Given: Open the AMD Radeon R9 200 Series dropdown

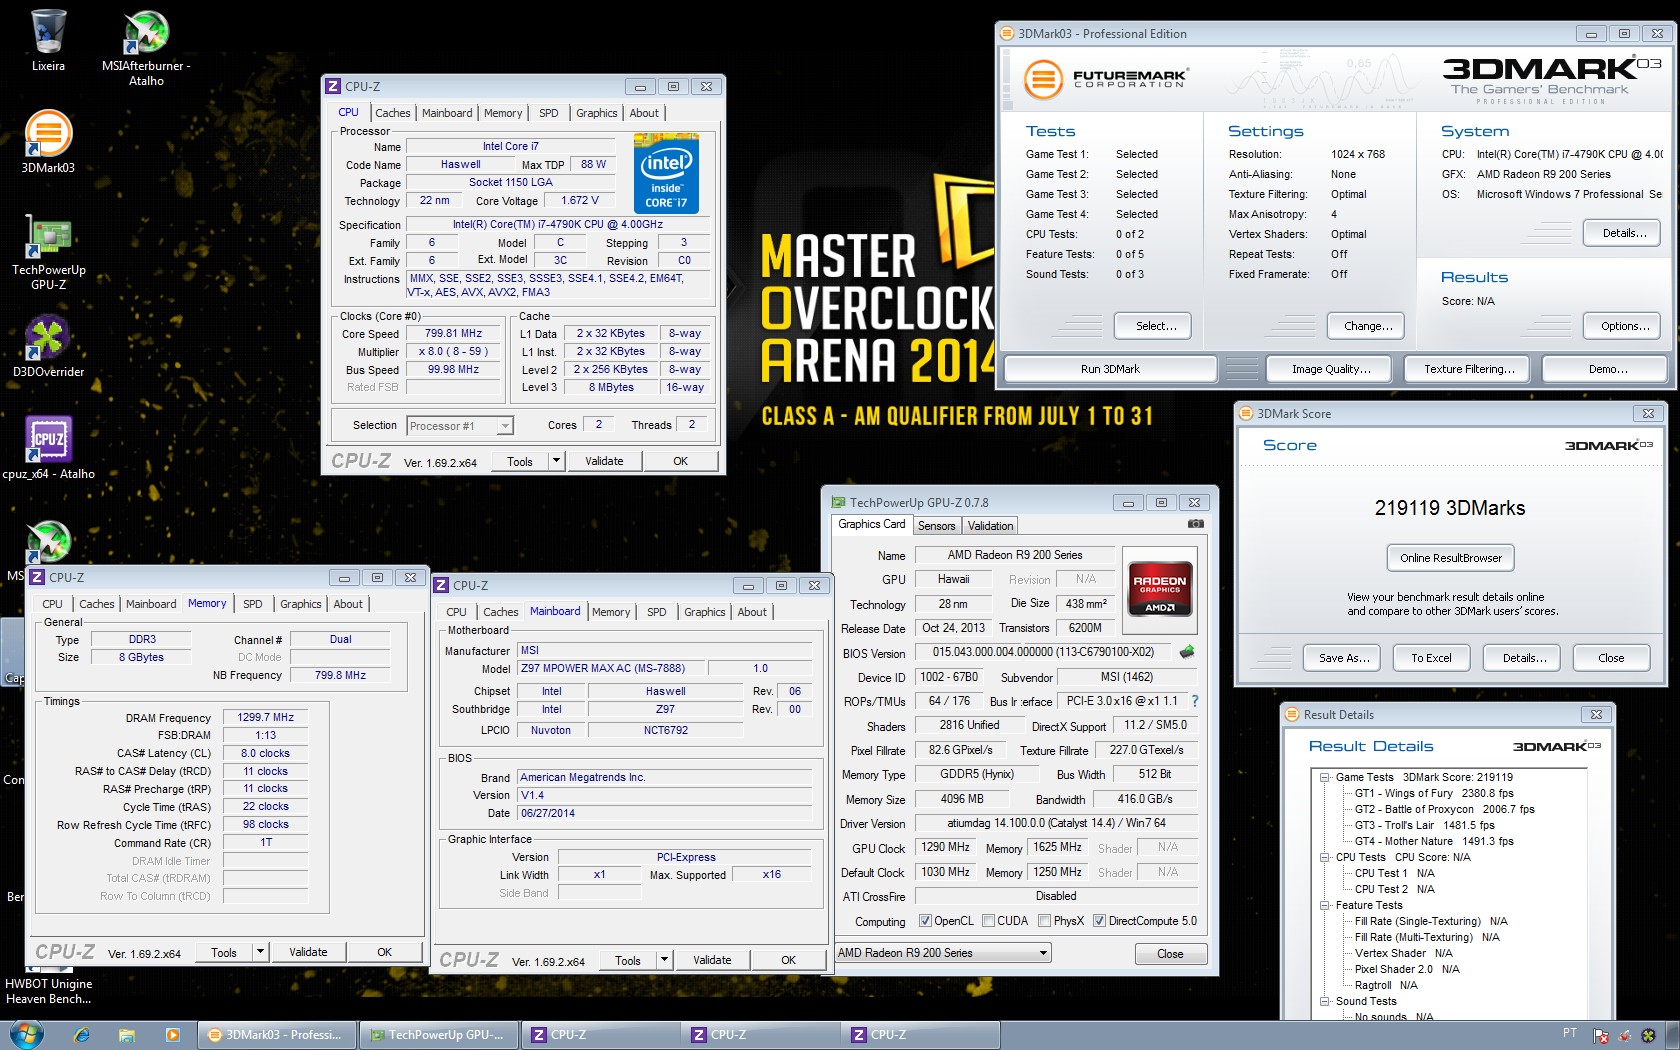Looking at the screenshot, I should click(x=943, y=953).
